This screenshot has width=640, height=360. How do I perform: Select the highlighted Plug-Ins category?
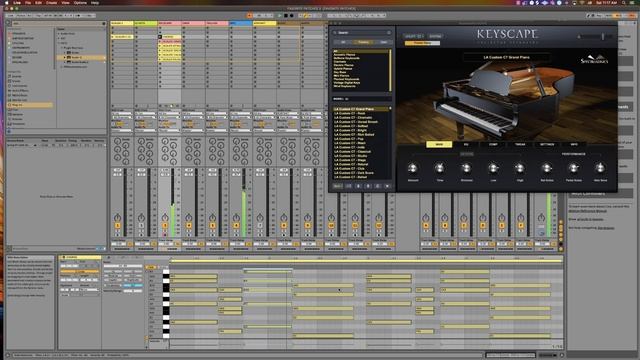click(x=30, y=105)
